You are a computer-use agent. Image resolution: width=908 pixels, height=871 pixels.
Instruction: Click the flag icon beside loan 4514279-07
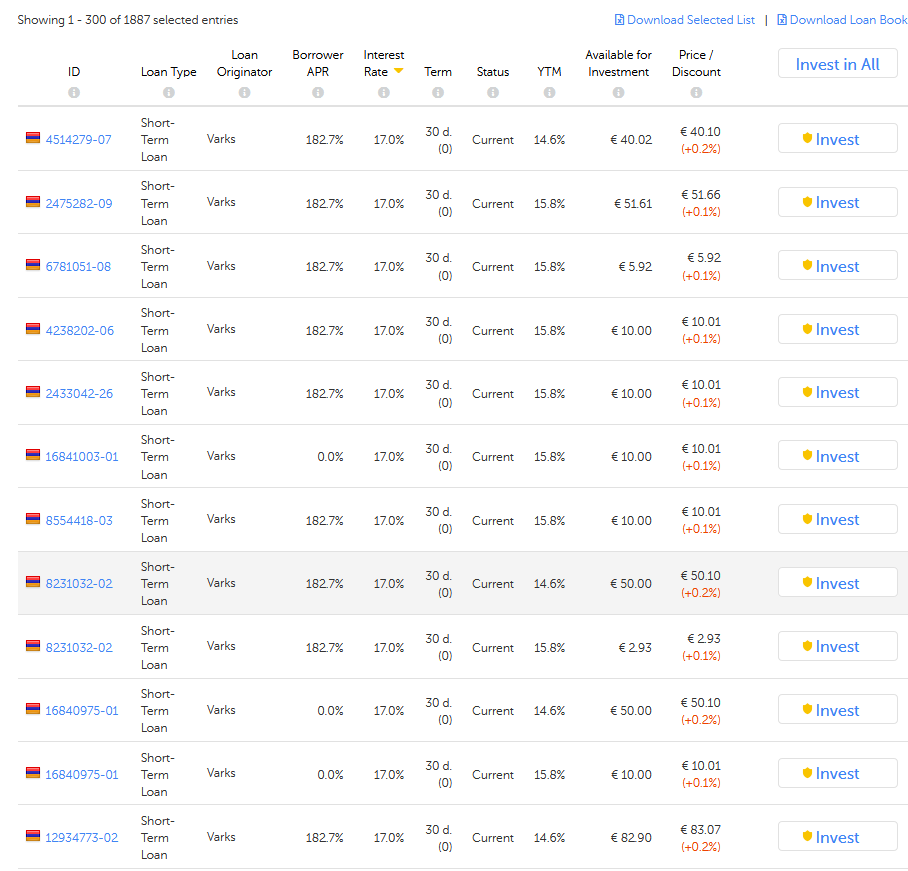[33, 138]
